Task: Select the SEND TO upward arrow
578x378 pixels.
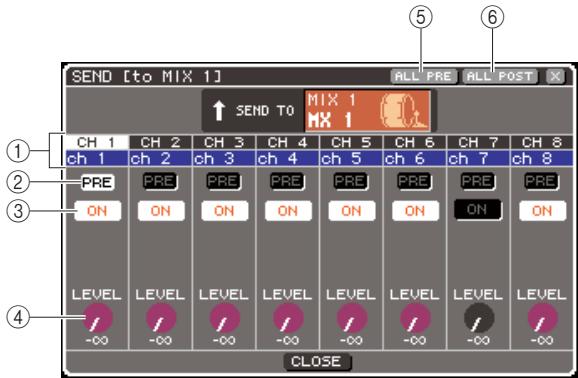Action: (x=219, y=111)
